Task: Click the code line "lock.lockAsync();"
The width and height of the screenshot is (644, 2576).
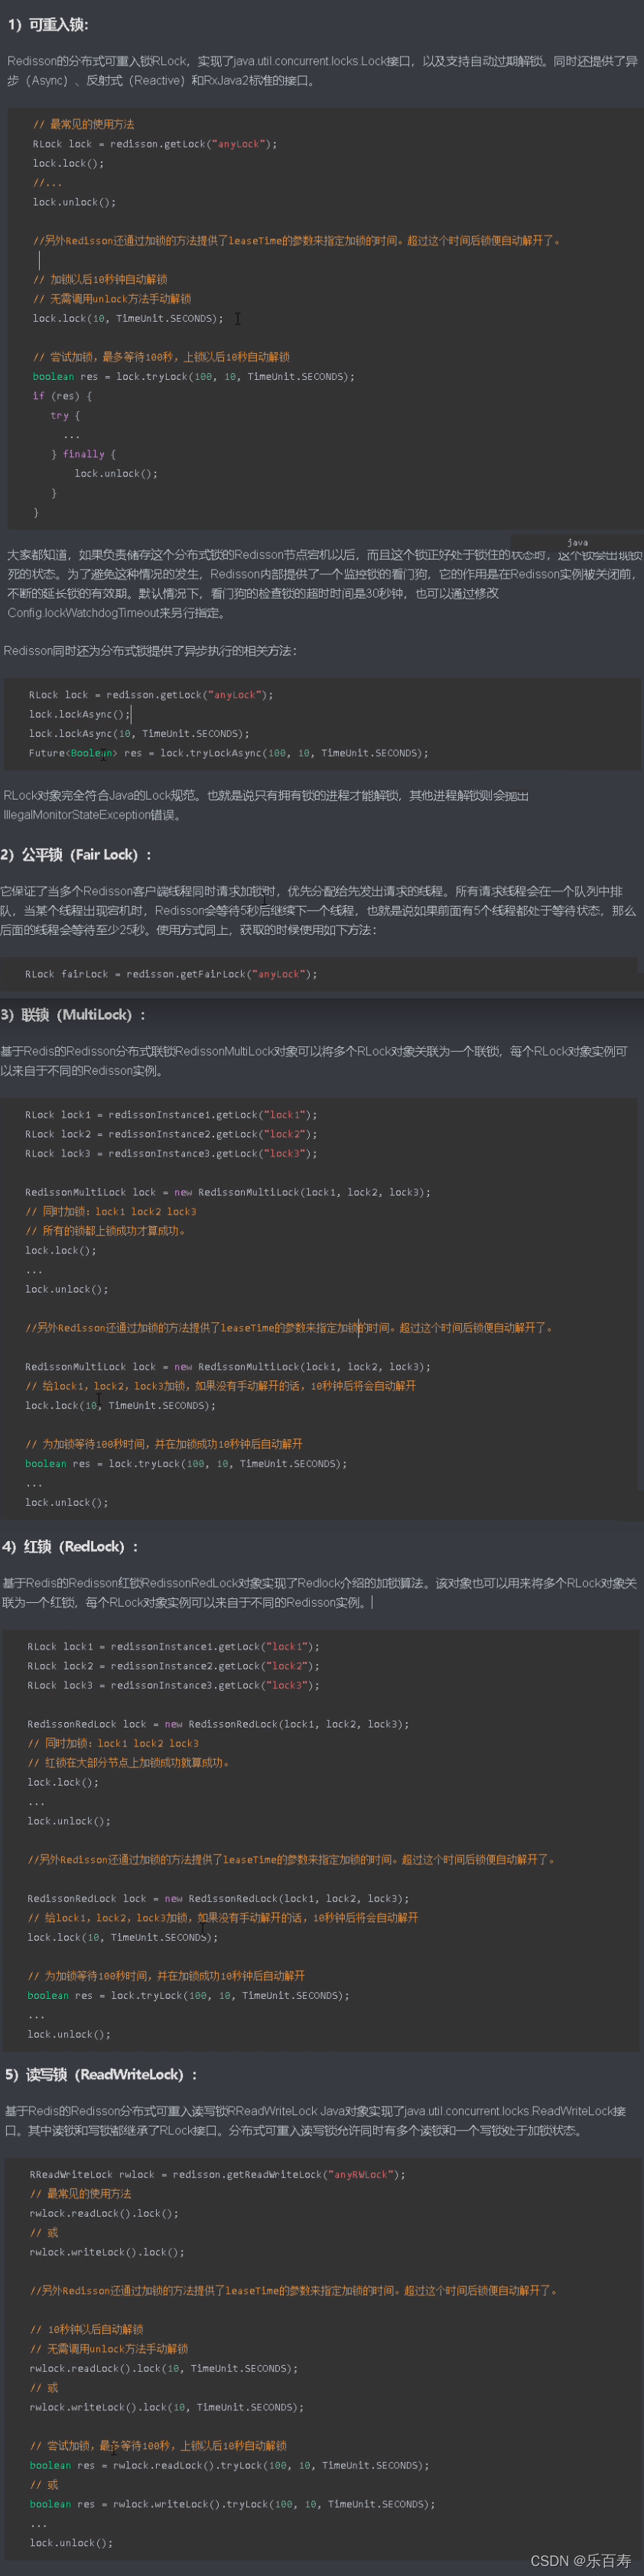Action: coord(79,714)
